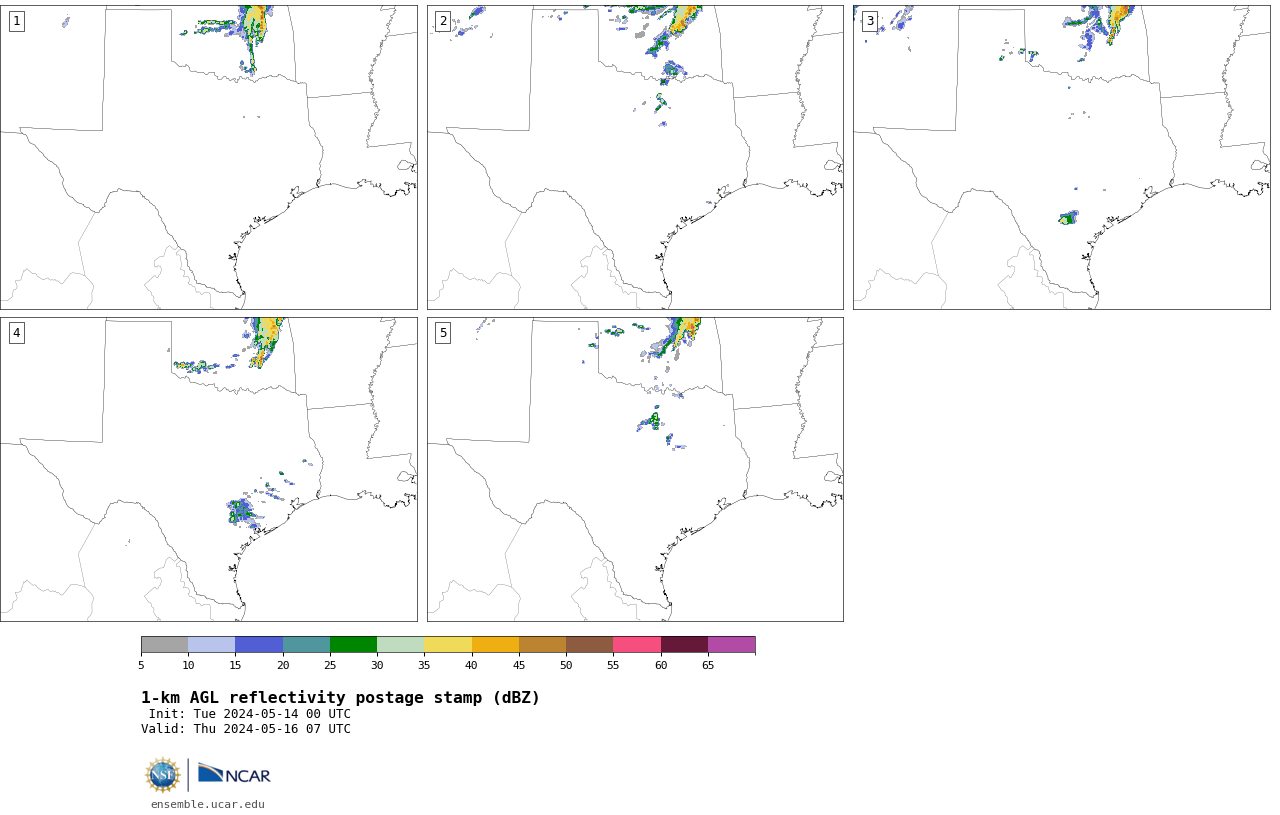Click the 'Init: Tue 2024-05-14 00 UTC' line
This screenshot has height=815, width=1280.
coord(250,714)
